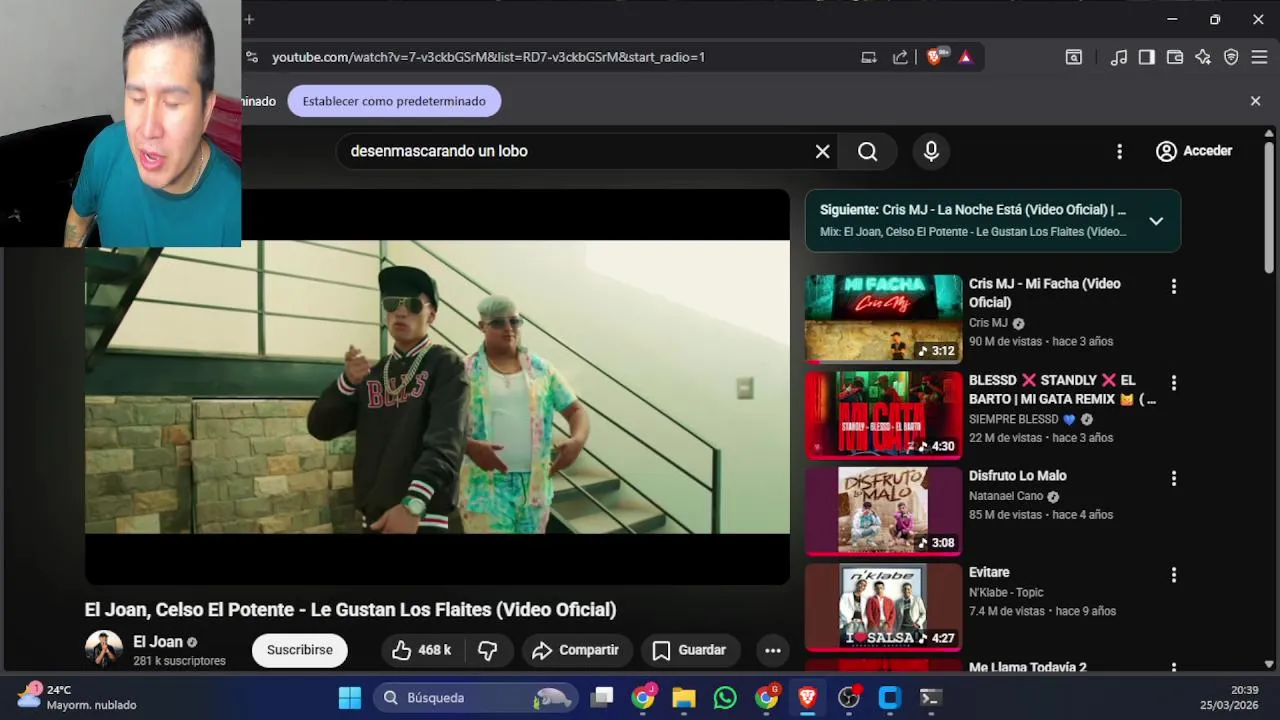
Task: Click the site settings icon beside the URL
Action: 252,57
